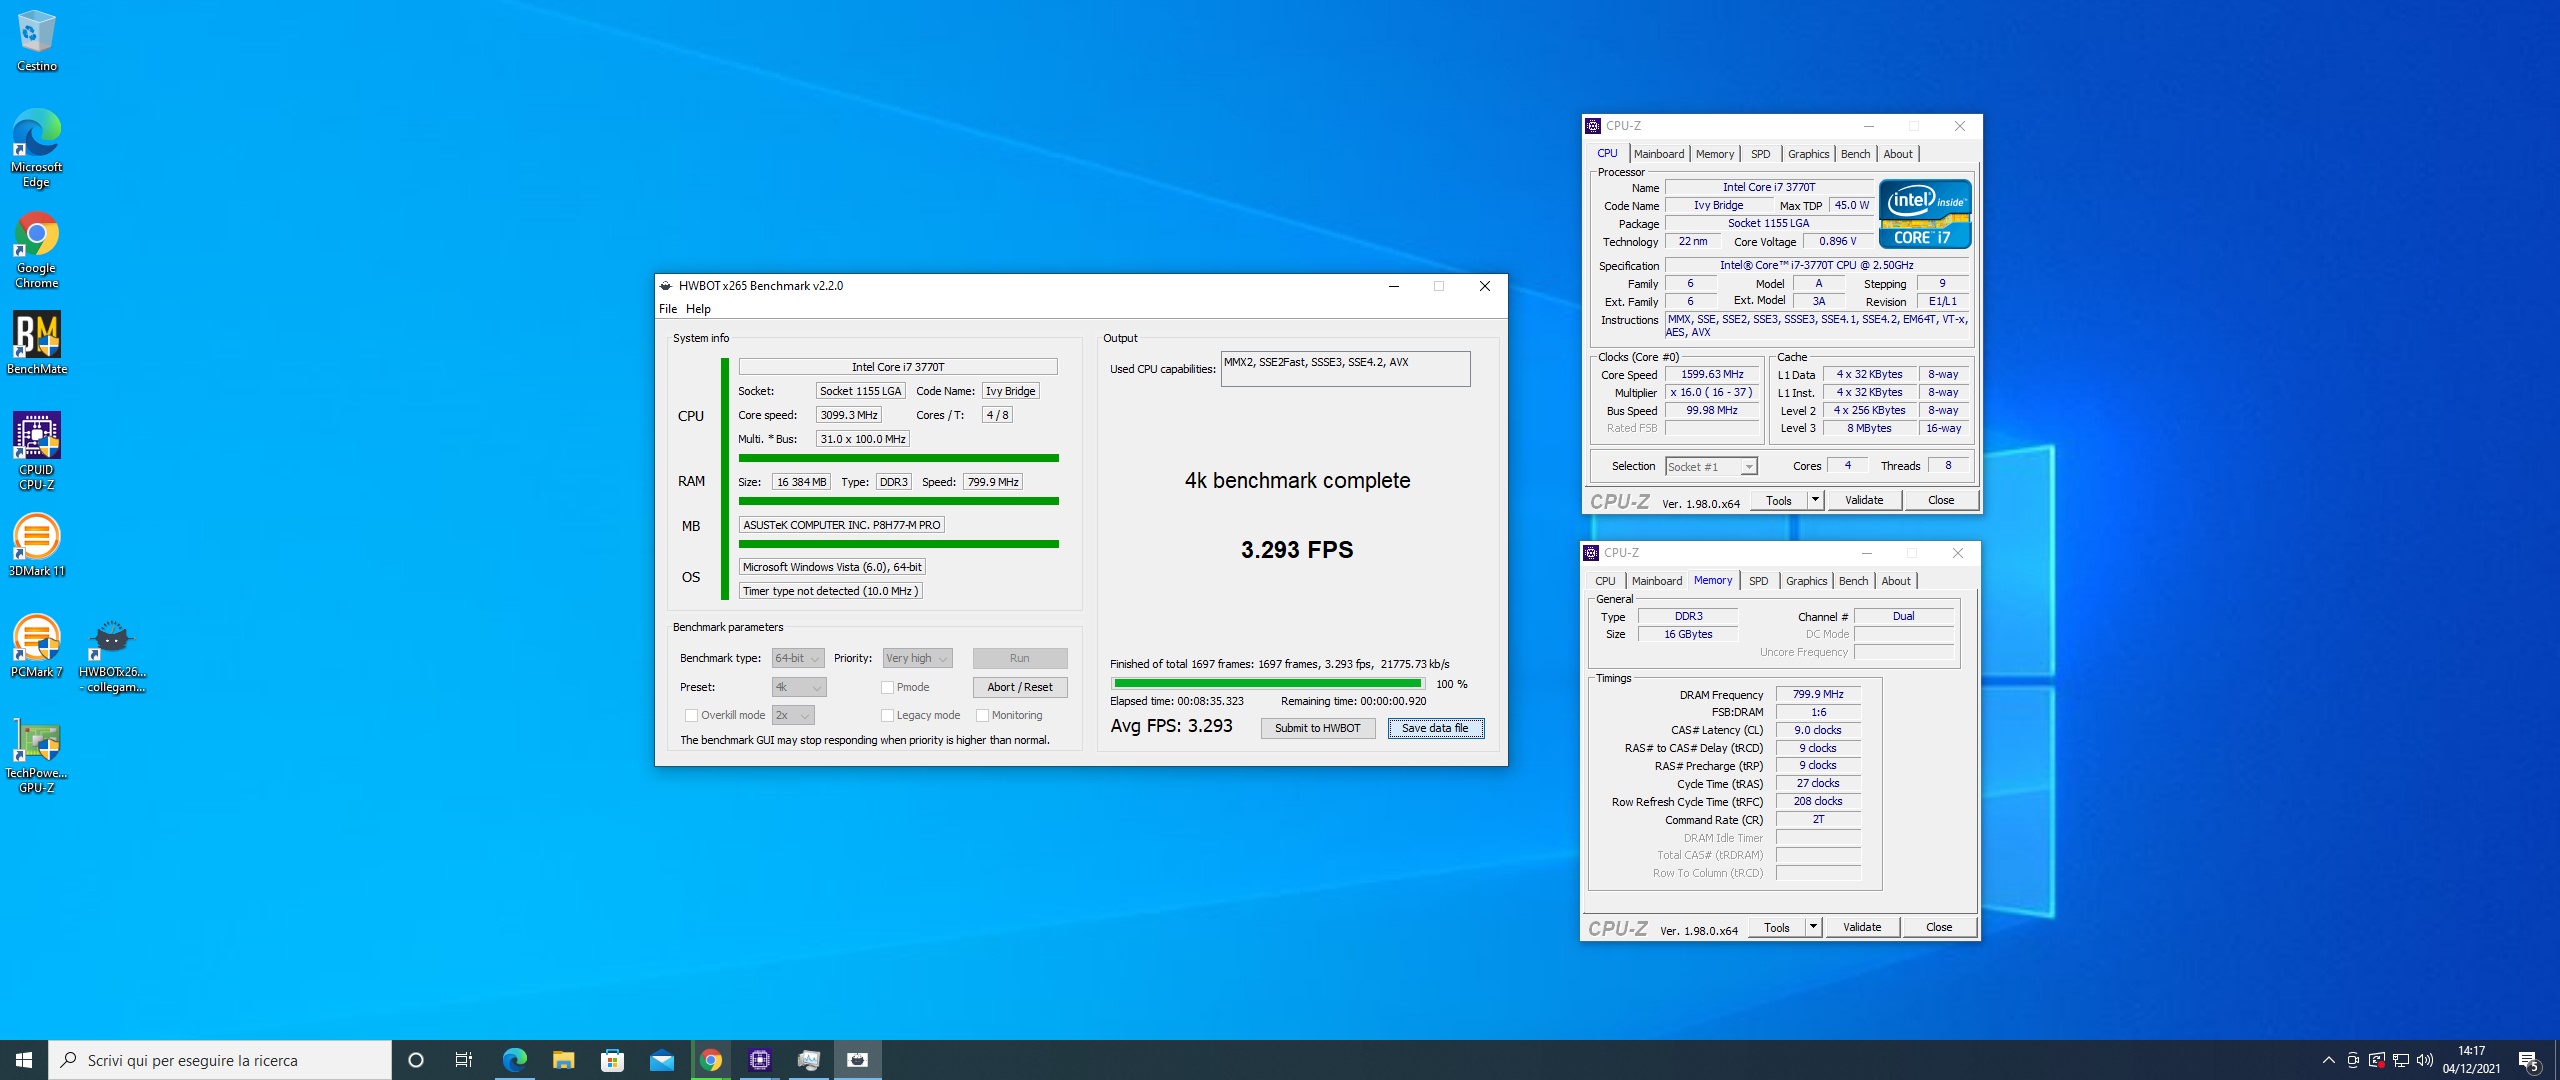Viewport: 2560px width, 1080px height.
Task: Toggle the Overkill mode checkbox
Action: click(691, 715)
